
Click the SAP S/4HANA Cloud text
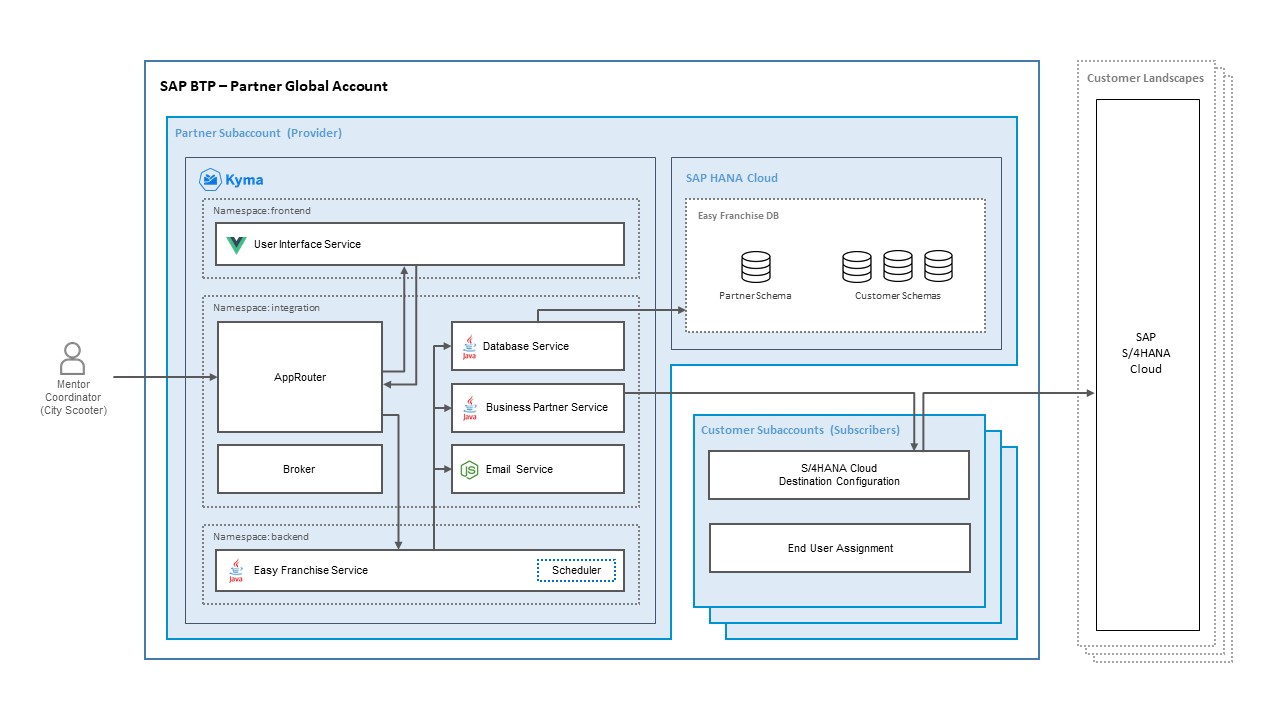pos(1146,353)
